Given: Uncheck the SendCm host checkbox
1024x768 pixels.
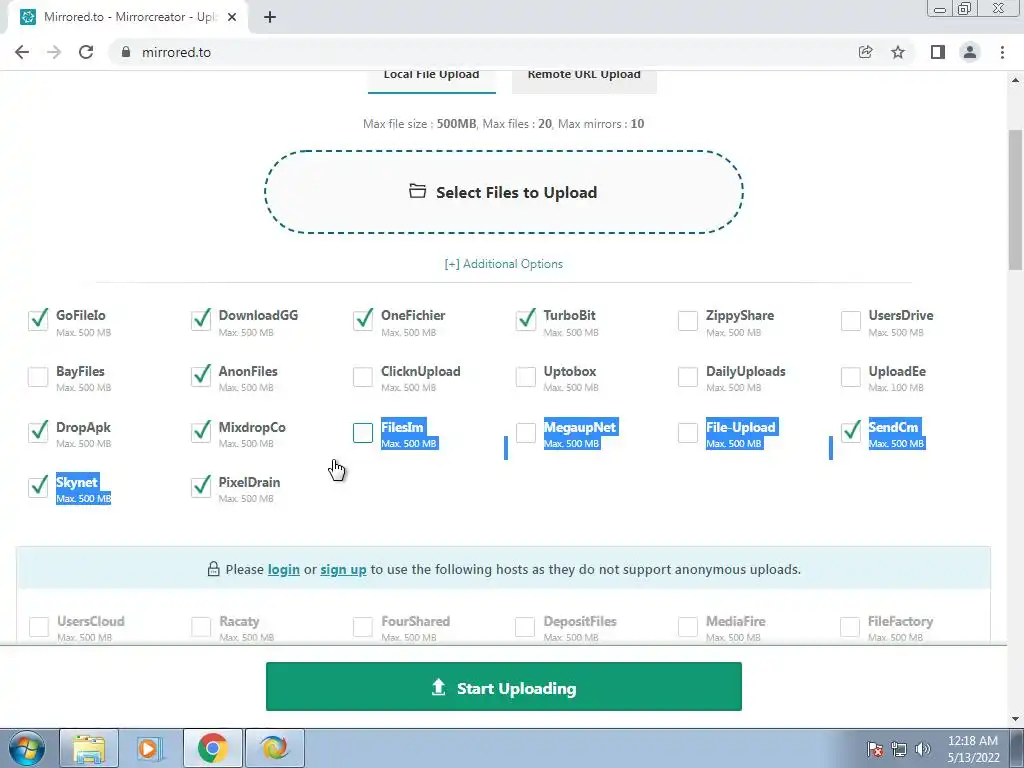Looking at the screenshot, I should pyautogui.click(x=851, y=432).
